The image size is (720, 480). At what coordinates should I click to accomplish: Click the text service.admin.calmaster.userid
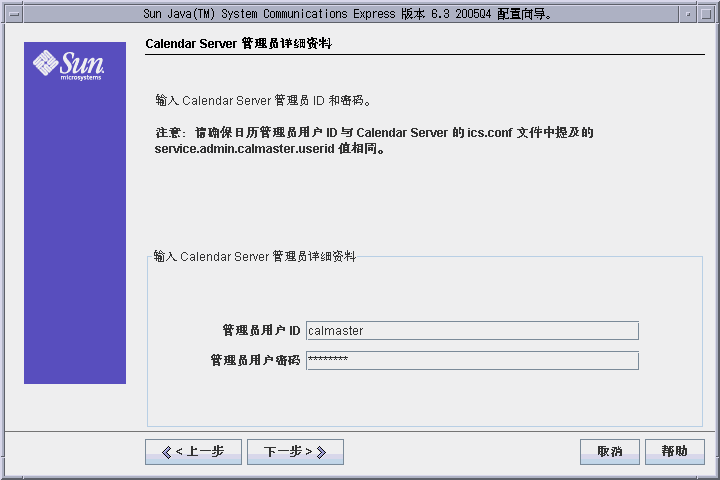[244, 149]
